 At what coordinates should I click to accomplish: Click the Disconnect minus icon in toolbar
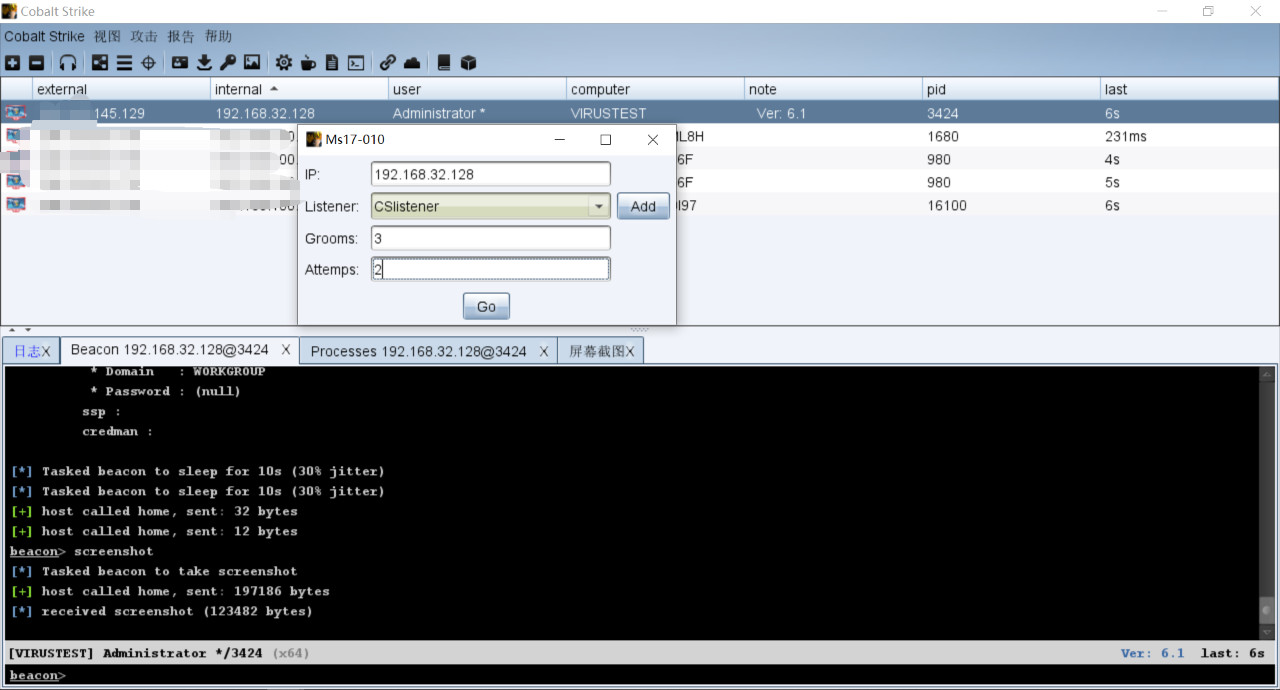(36, 63)
